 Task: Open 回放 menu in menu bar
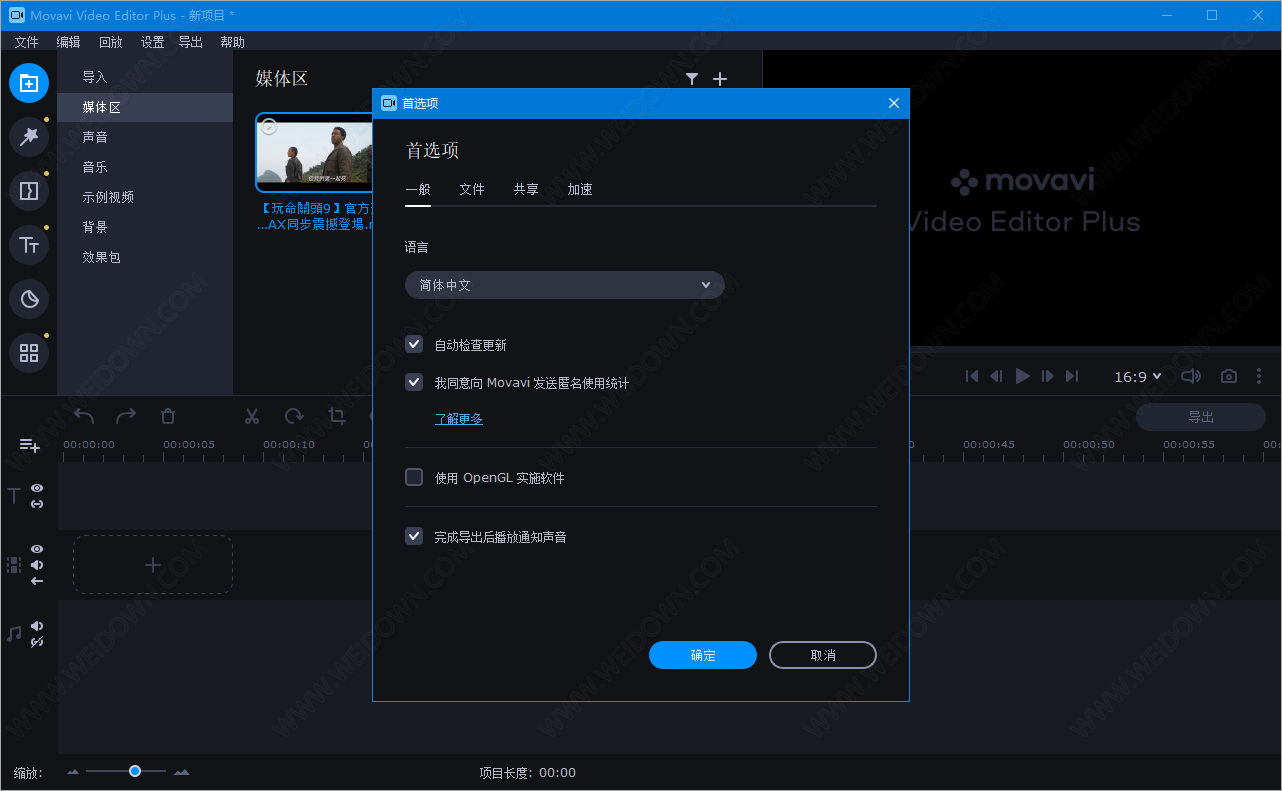click(111, 42)
